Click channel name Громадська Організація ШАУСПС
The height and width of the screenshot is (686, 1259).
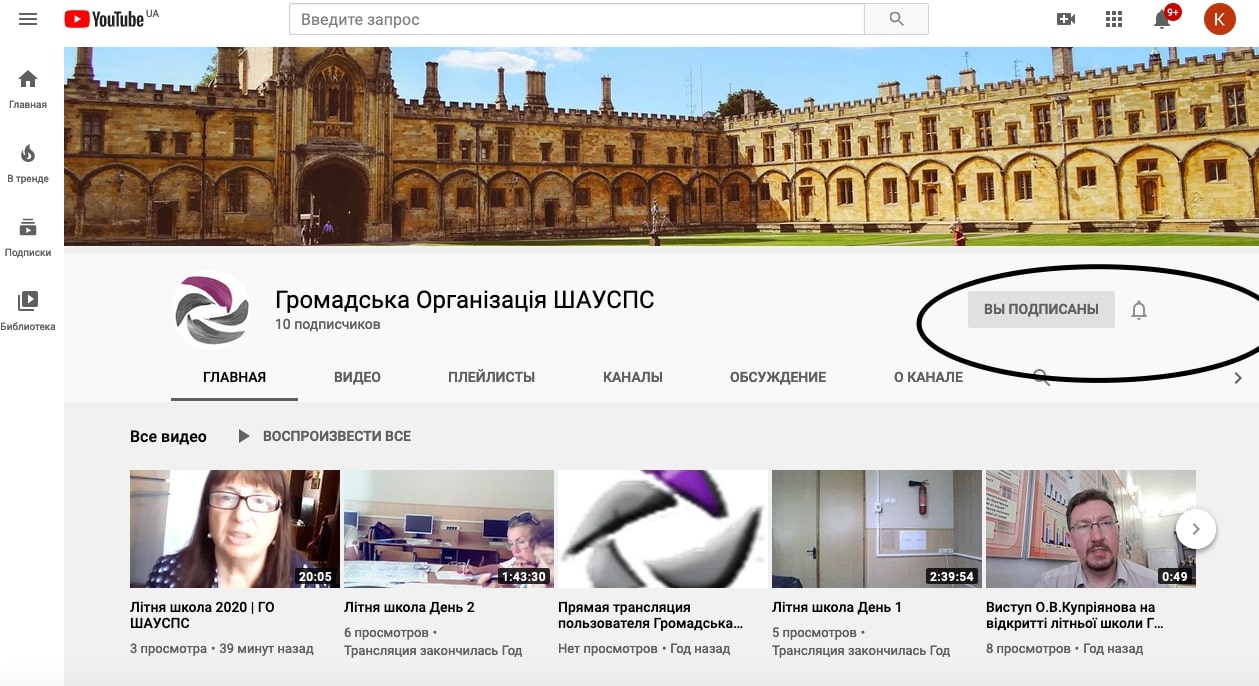tap(465, 299)
